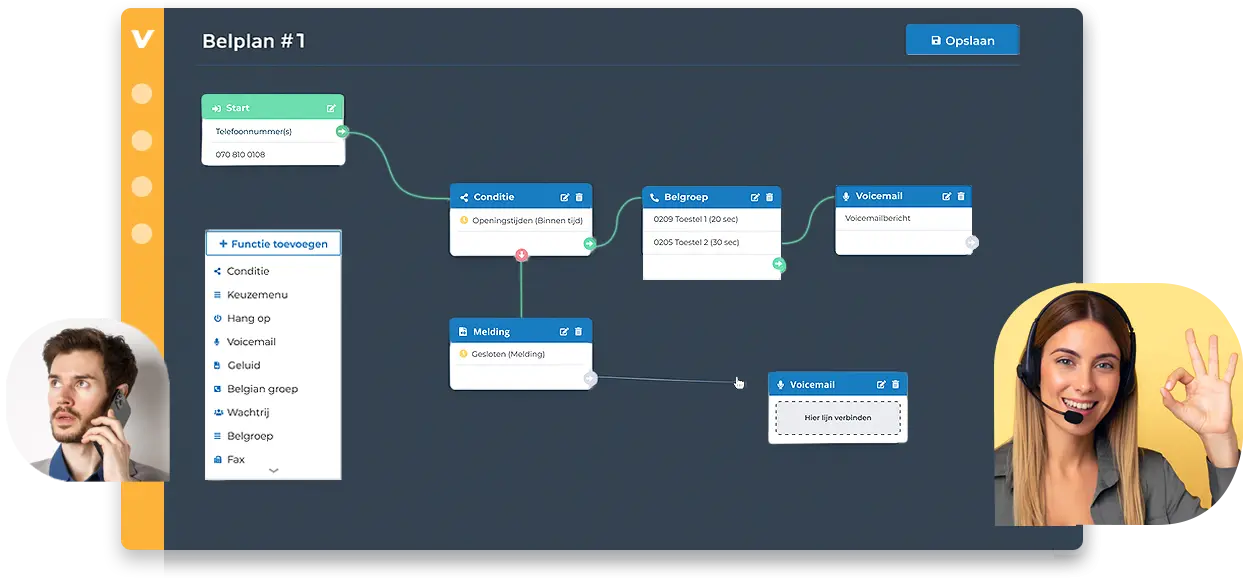Delete the bottom Voicemail node
The height and width of the screenshot is (578, 1252).
[895, 384]
